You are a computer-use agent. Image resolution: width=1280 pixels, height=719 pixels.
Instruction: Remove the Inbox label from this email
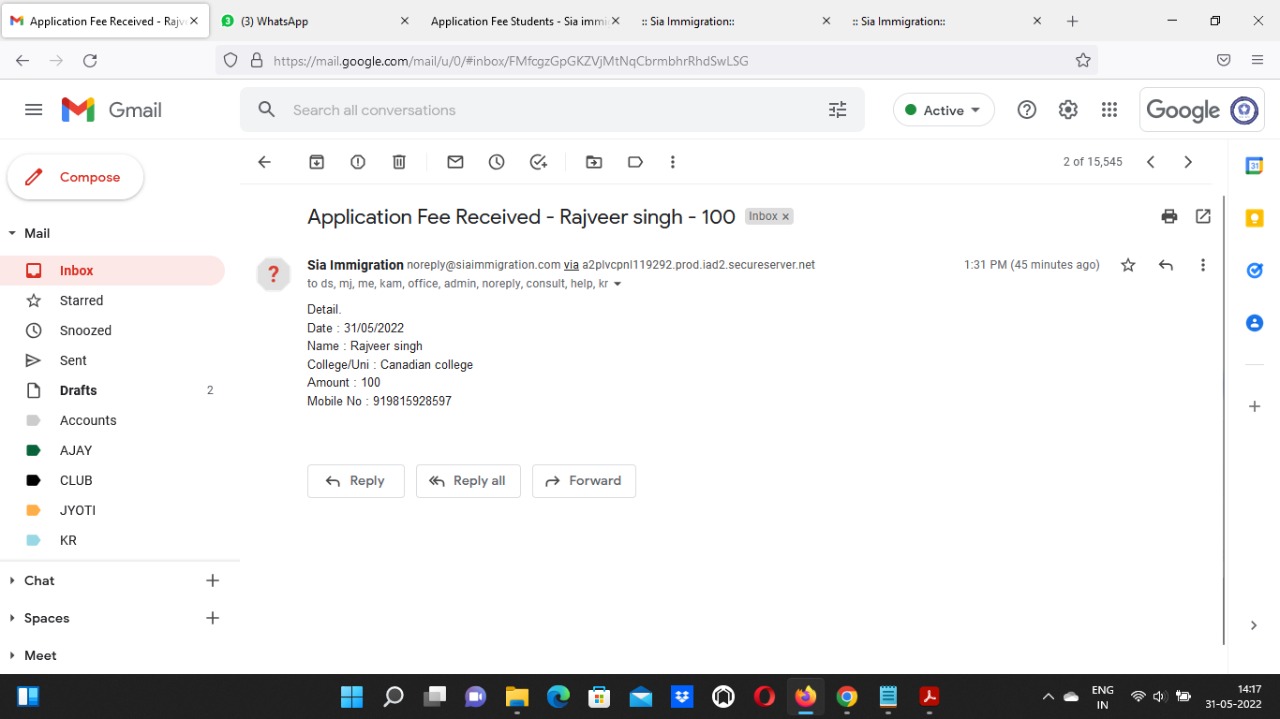click(x=786, y=217)
